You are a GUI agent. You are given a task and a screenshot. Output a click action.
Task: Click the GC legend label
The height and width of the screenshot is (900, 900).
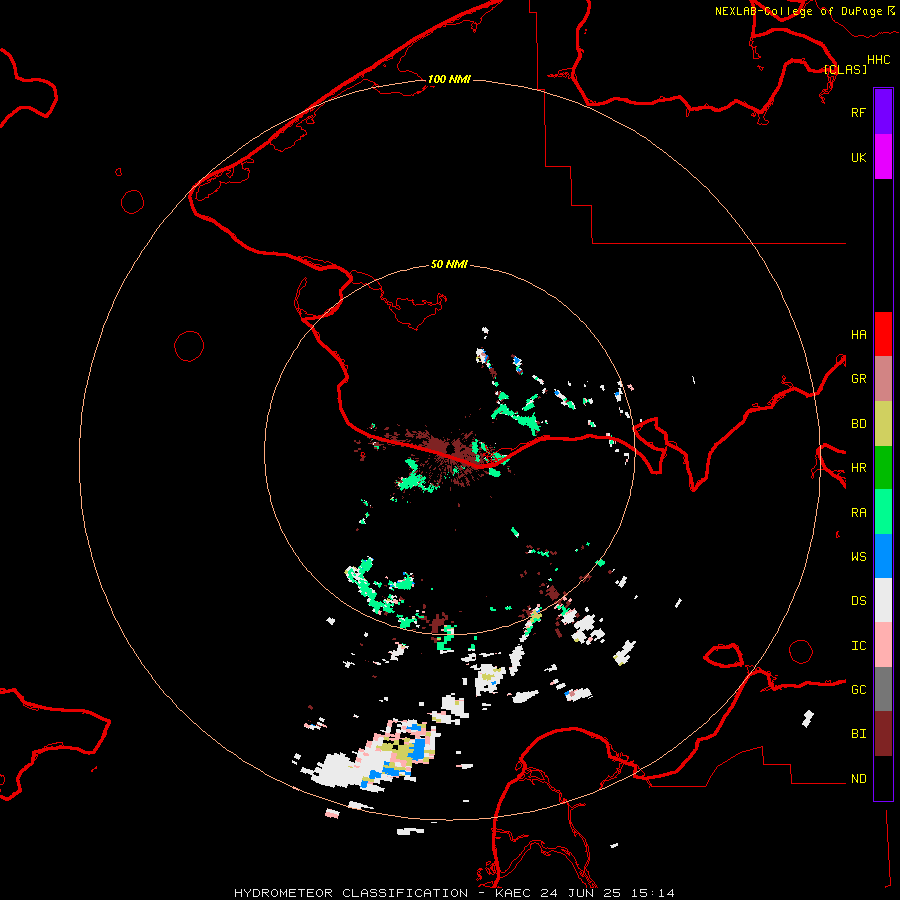(858, 689)
